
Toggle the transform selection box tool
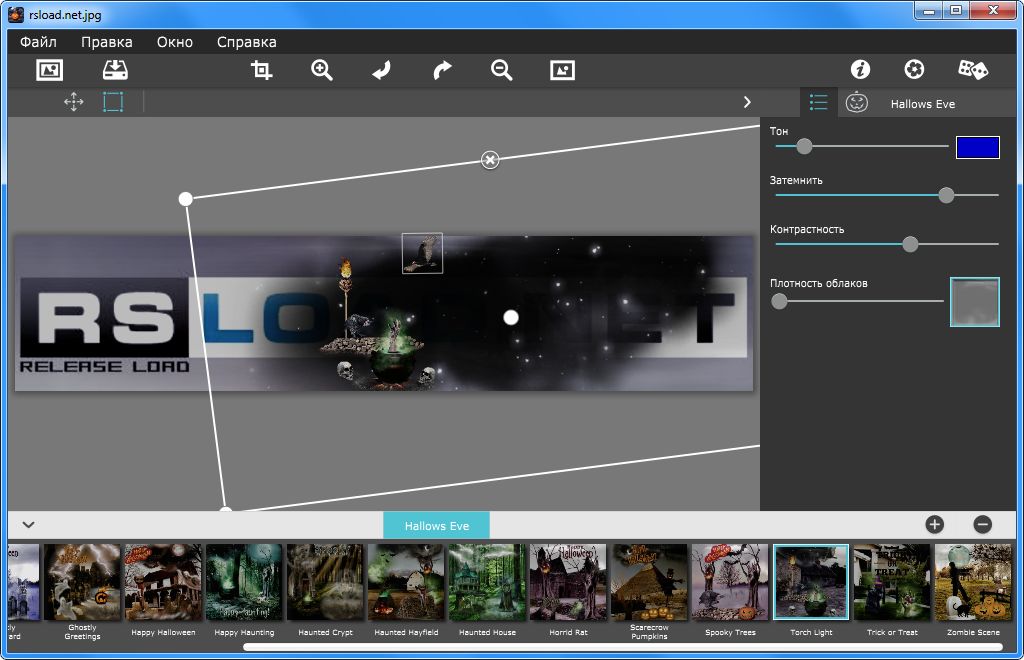pos(113,102)
